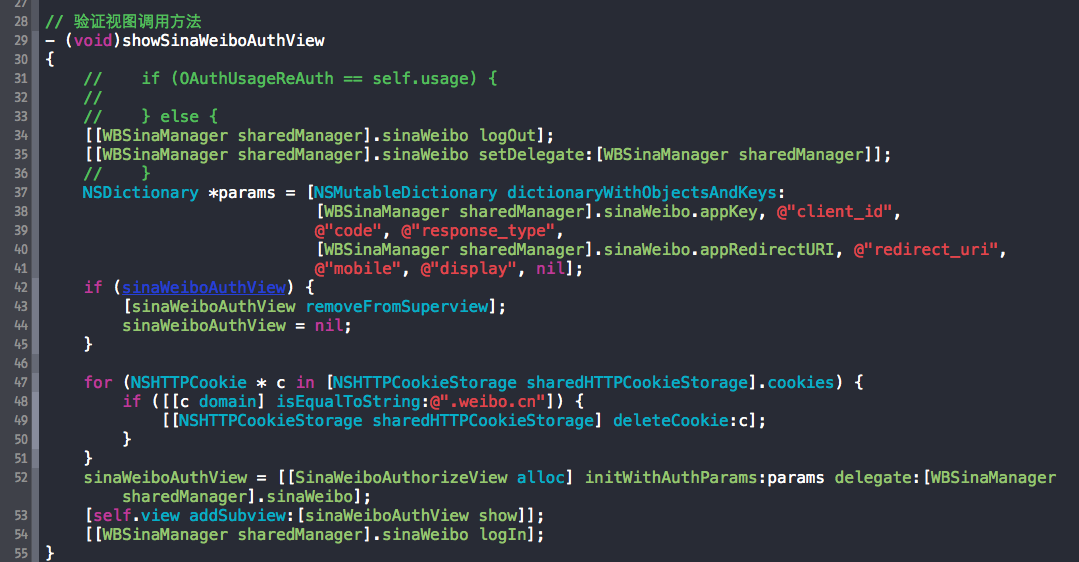This screenshot has height=562, width=1079.
Task: Click the alloc call on line 52
Action: click(x=541, y=477)
